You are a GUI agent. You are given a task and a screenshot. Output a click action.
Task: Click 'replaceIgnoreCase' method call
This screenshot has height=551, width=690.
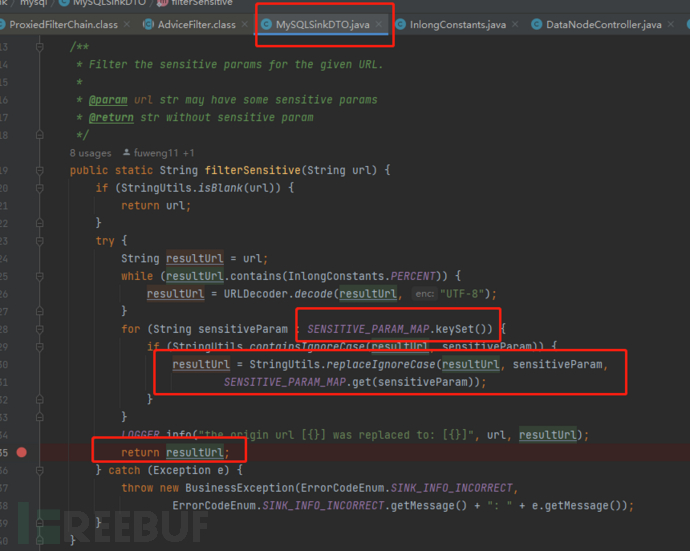click(381, 364)
